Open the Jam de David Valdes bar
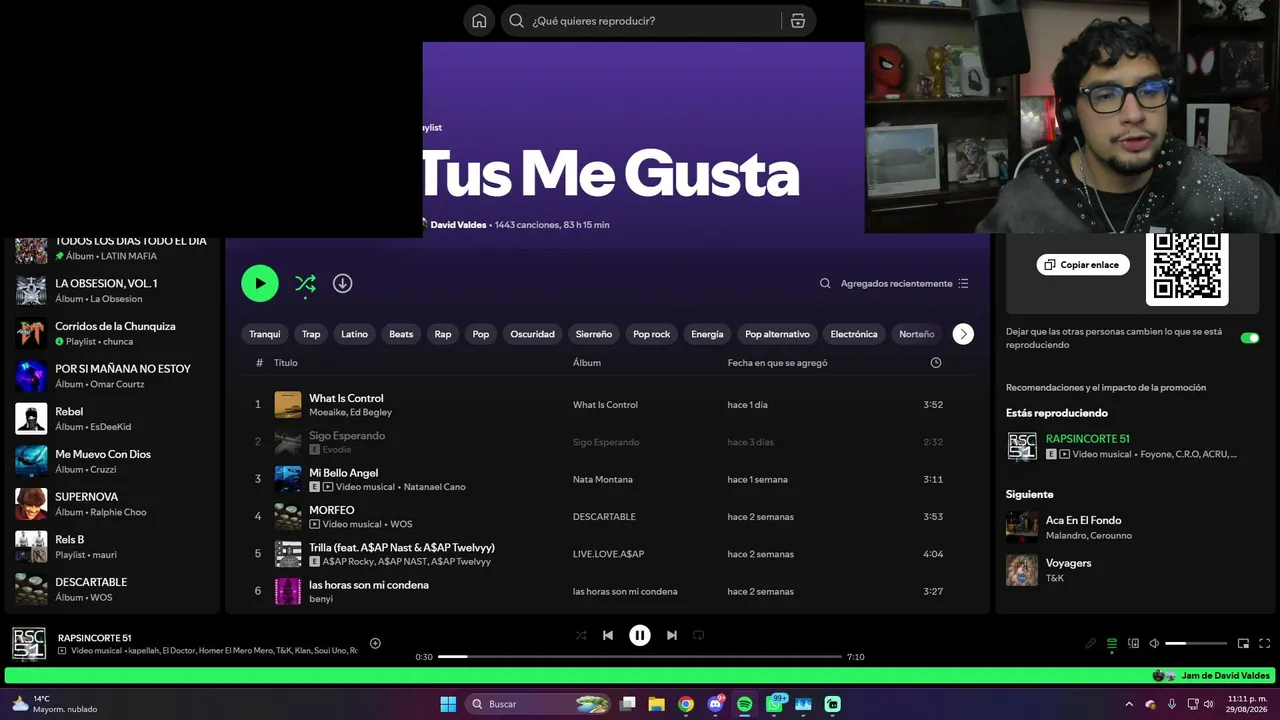This screenshot has height=720, width=1280. click(x=640, y=676)
